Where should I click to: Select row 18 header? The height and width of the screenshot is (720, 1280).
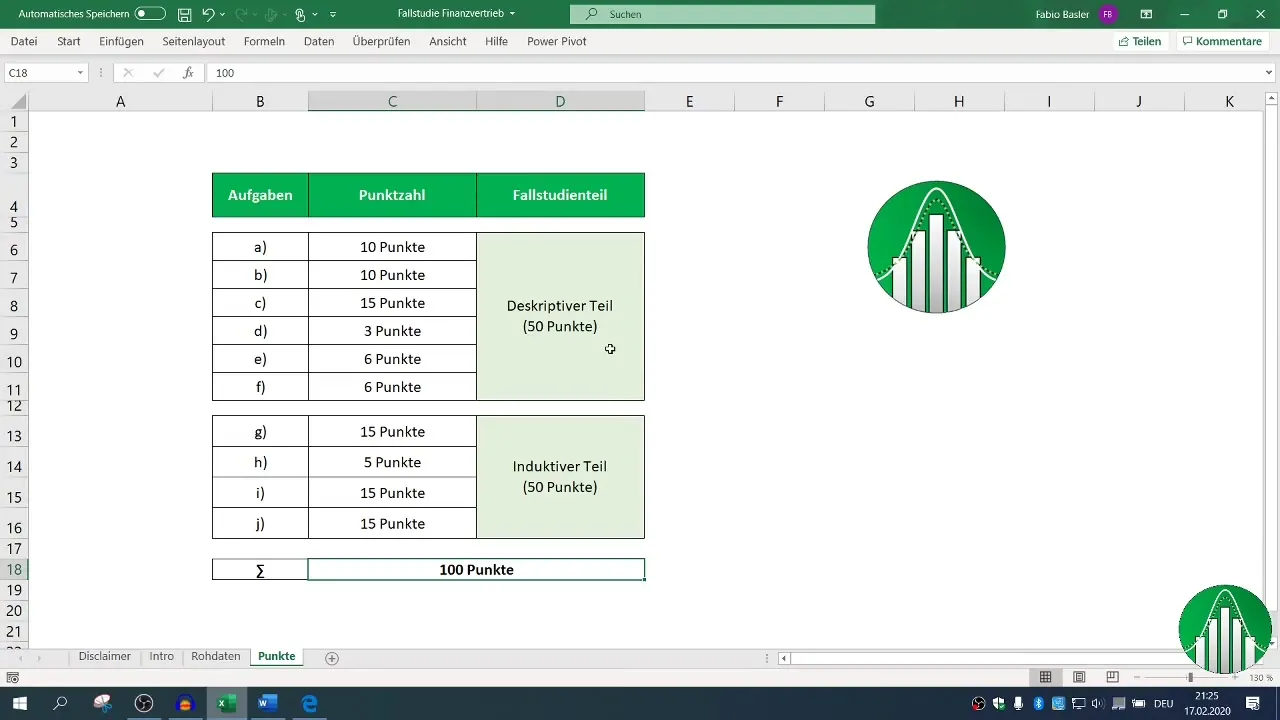tap(14, 569)
